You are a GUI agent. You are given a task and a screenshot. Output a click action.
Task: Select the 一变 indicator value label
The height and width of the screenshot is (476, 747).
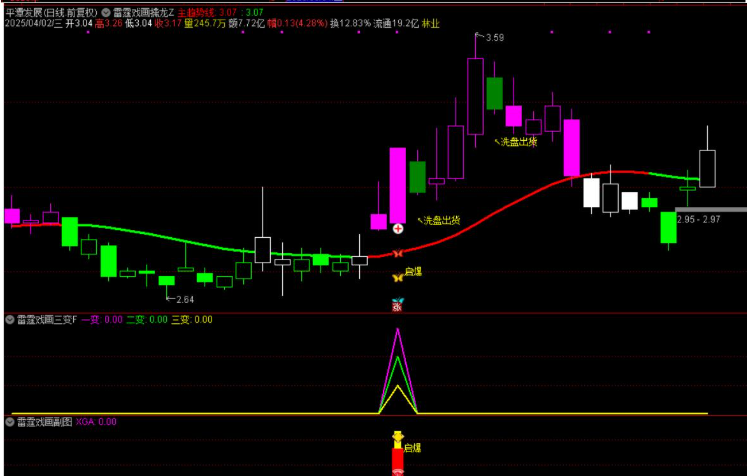click(x=90, y=320)
